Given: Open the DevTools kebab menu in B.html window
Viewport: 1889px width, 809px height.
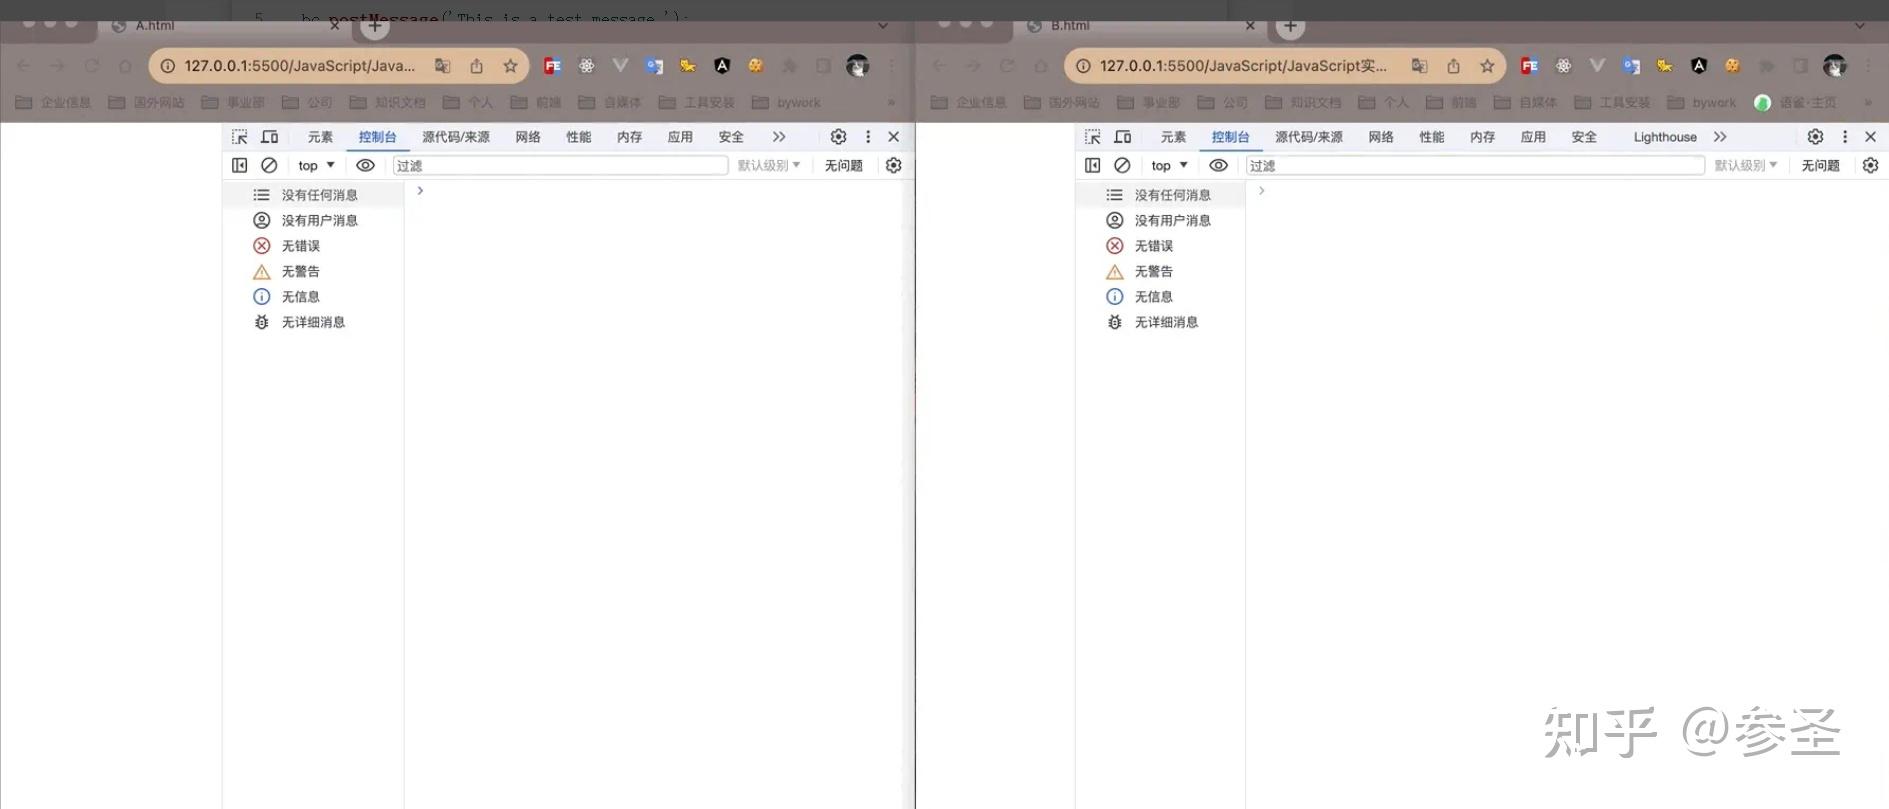Looking at the screenshot, I should (1845, 137).
